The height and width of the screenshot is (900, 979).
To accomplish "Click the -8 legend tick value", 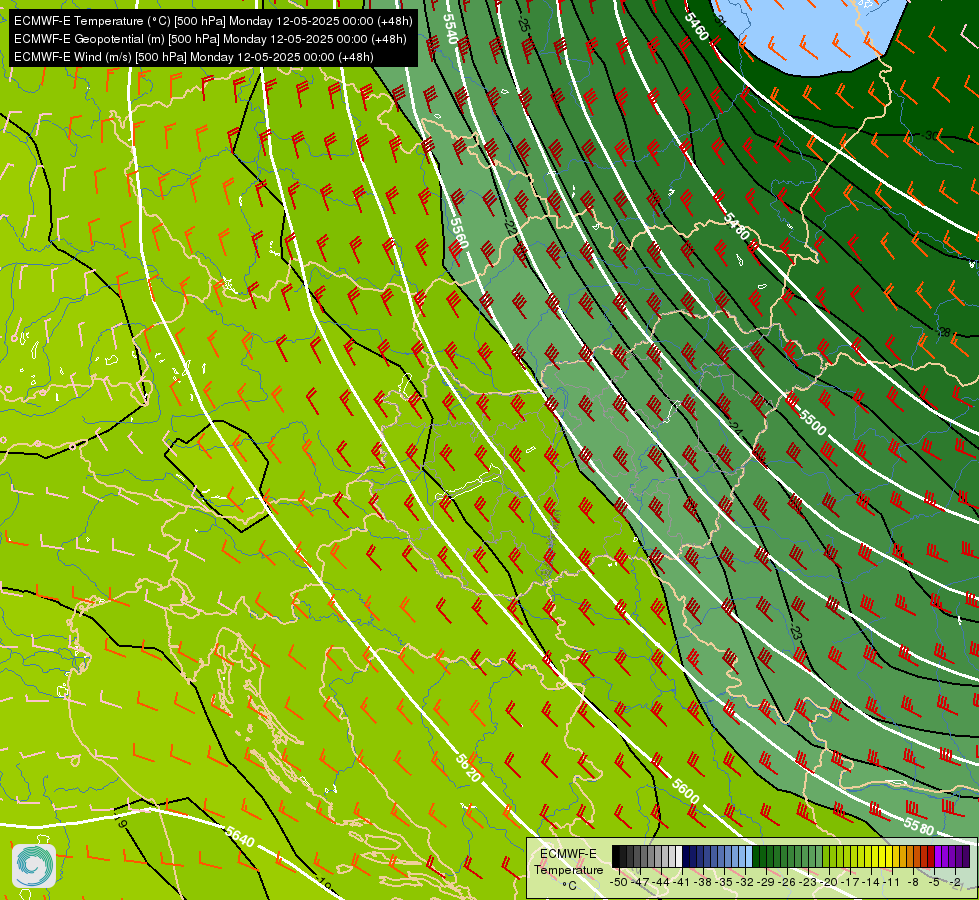I will (913, 882).
